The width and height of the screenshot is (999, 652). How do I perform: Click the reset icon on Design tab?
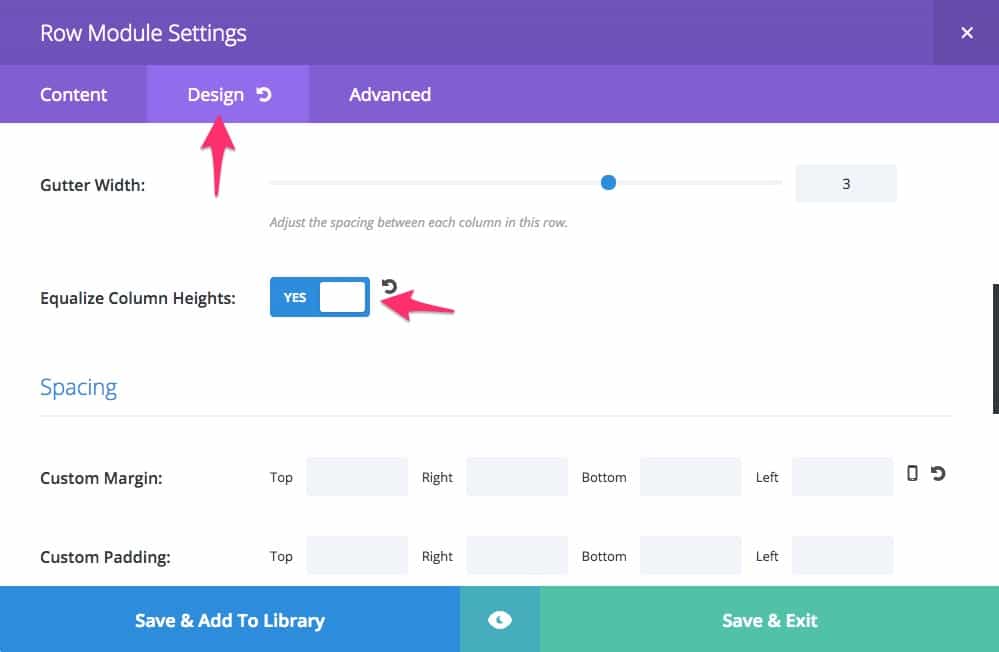click(264, 95)
